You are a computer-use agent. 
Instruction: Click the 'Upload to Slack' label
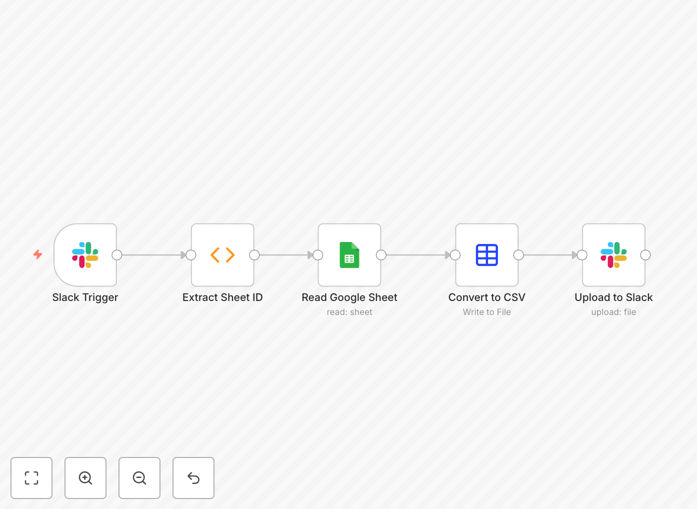614,297
